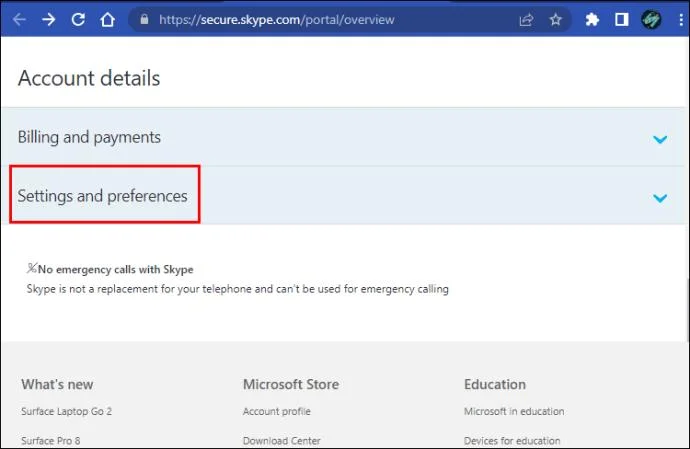This screenshot has width=690, height=449.
Task: Click No emergency calls with Skype text
Action: (x=115, y=269)
